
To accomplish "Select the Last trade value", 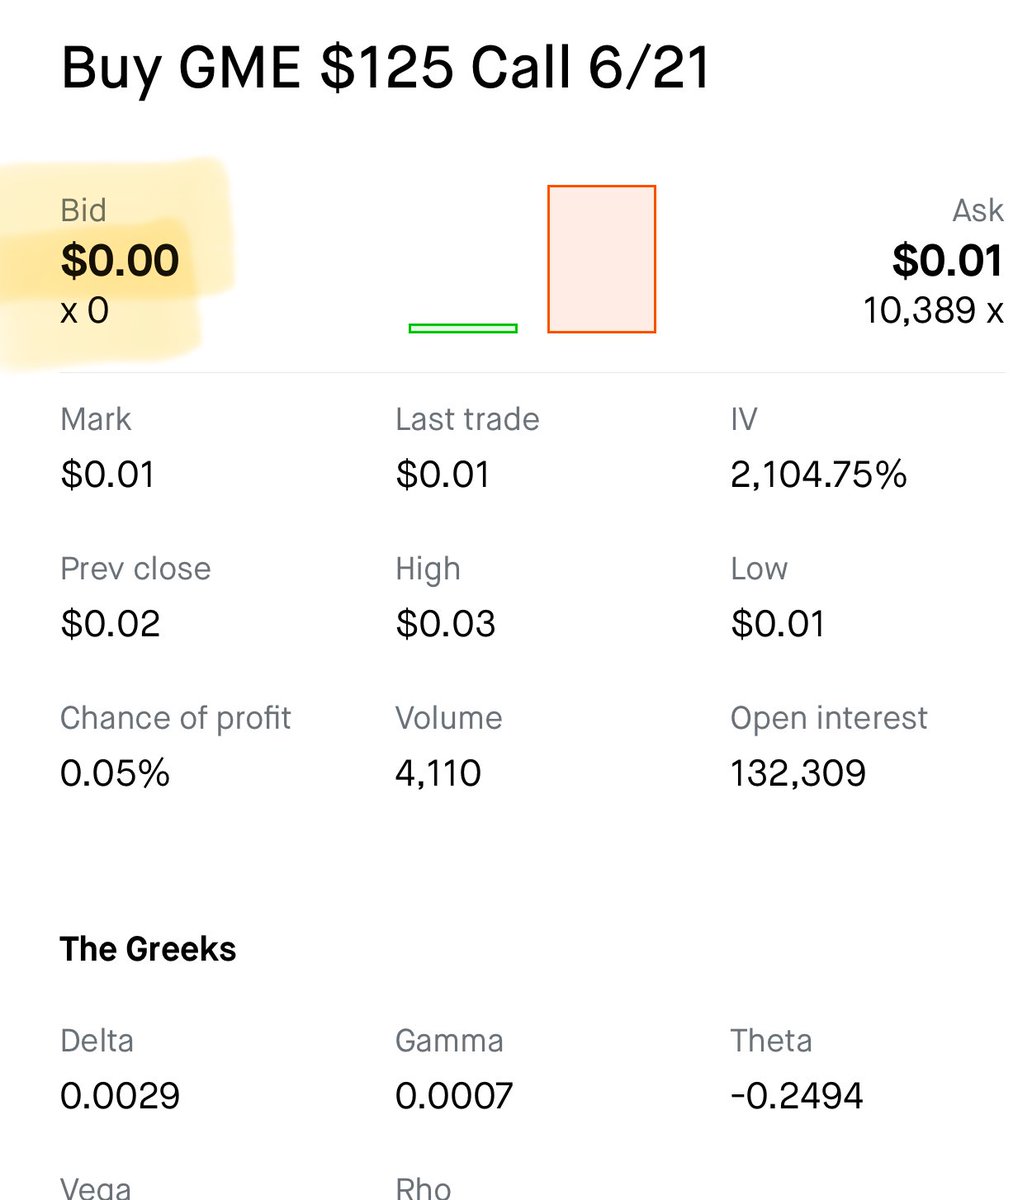I will coord(443,474).
